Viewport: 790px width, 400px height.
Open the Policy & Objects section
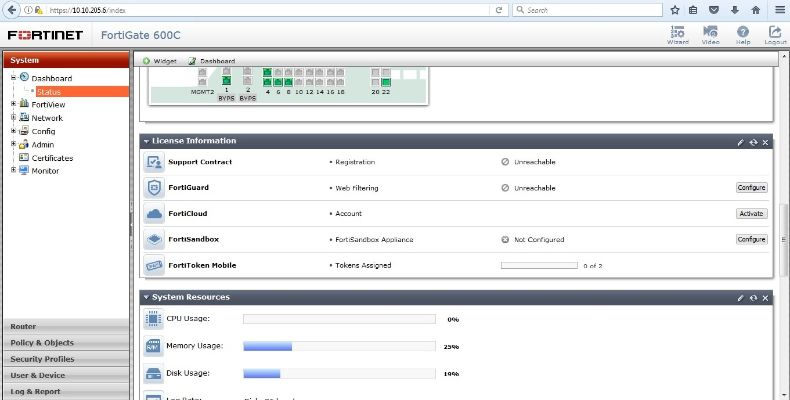click(66, 343)
